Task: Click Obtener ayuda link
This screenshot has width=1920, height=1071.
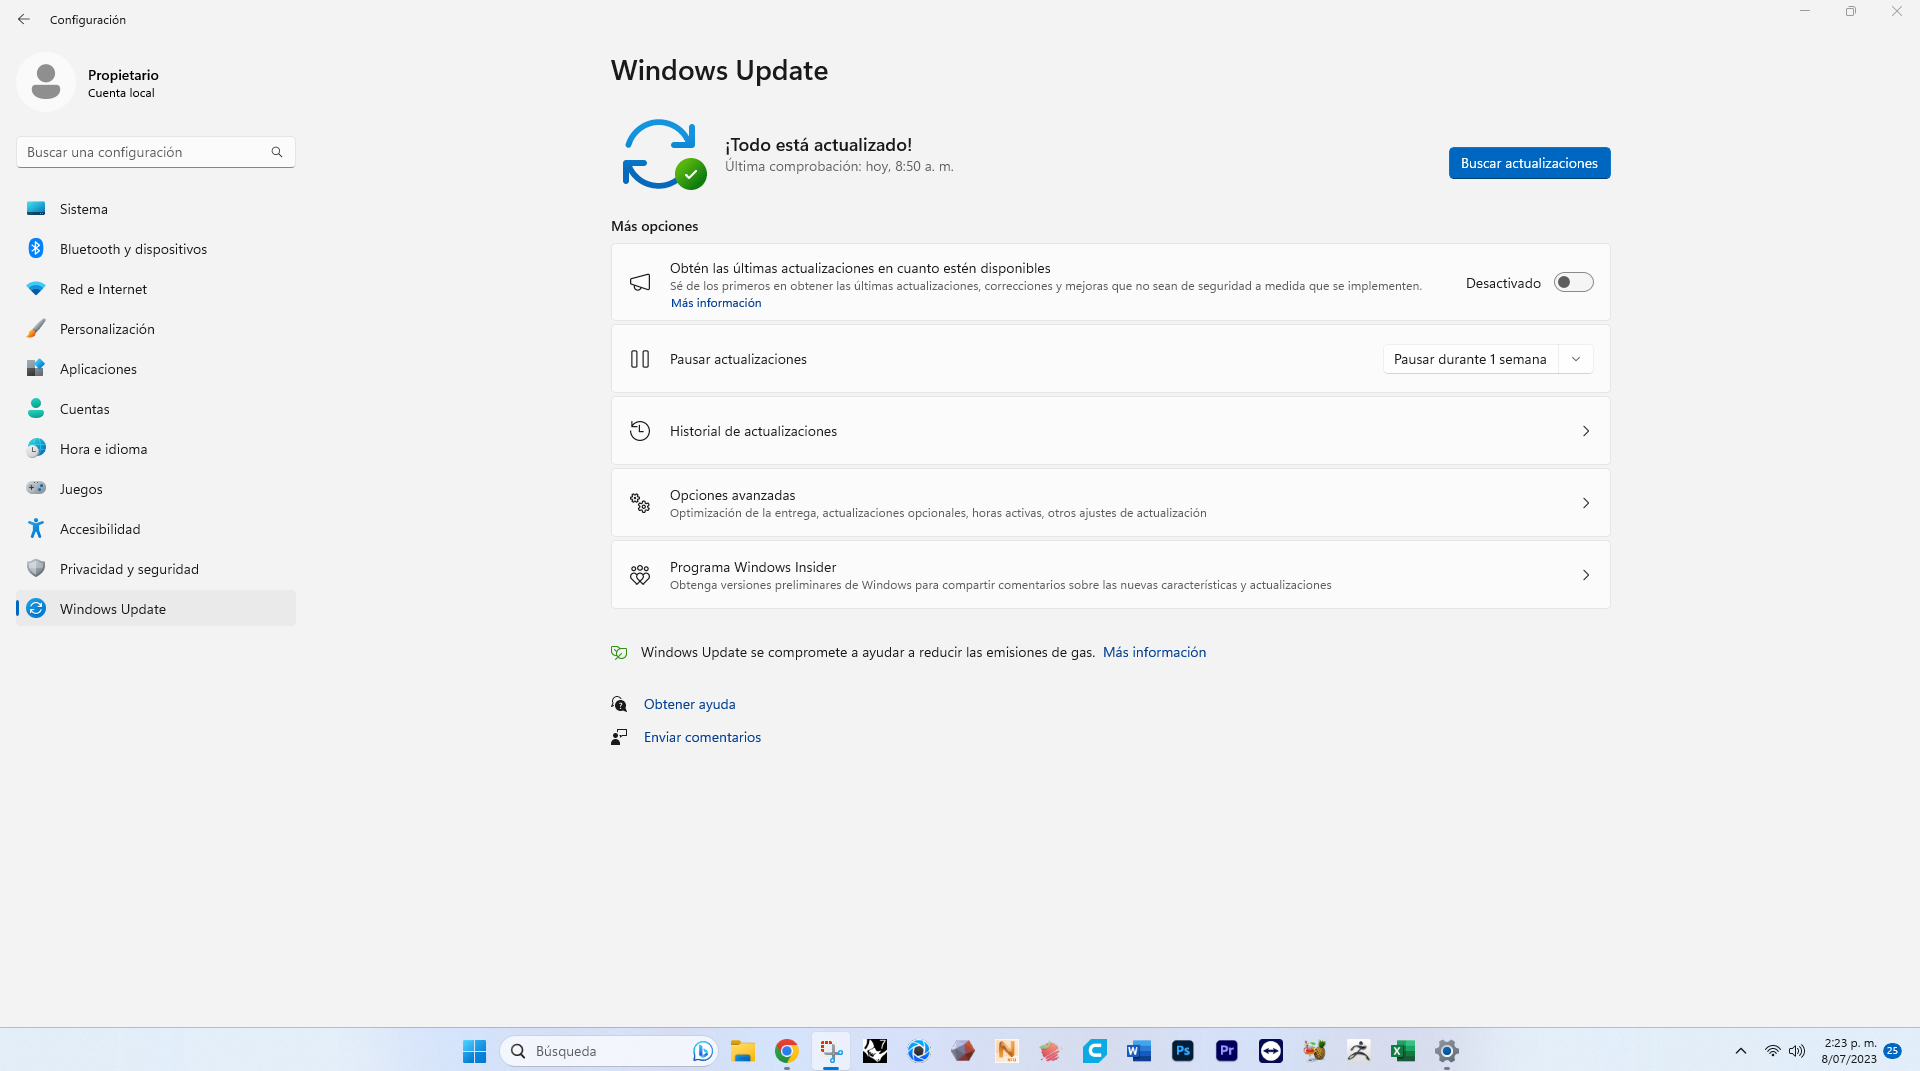Action: click(x=689, y=704)
